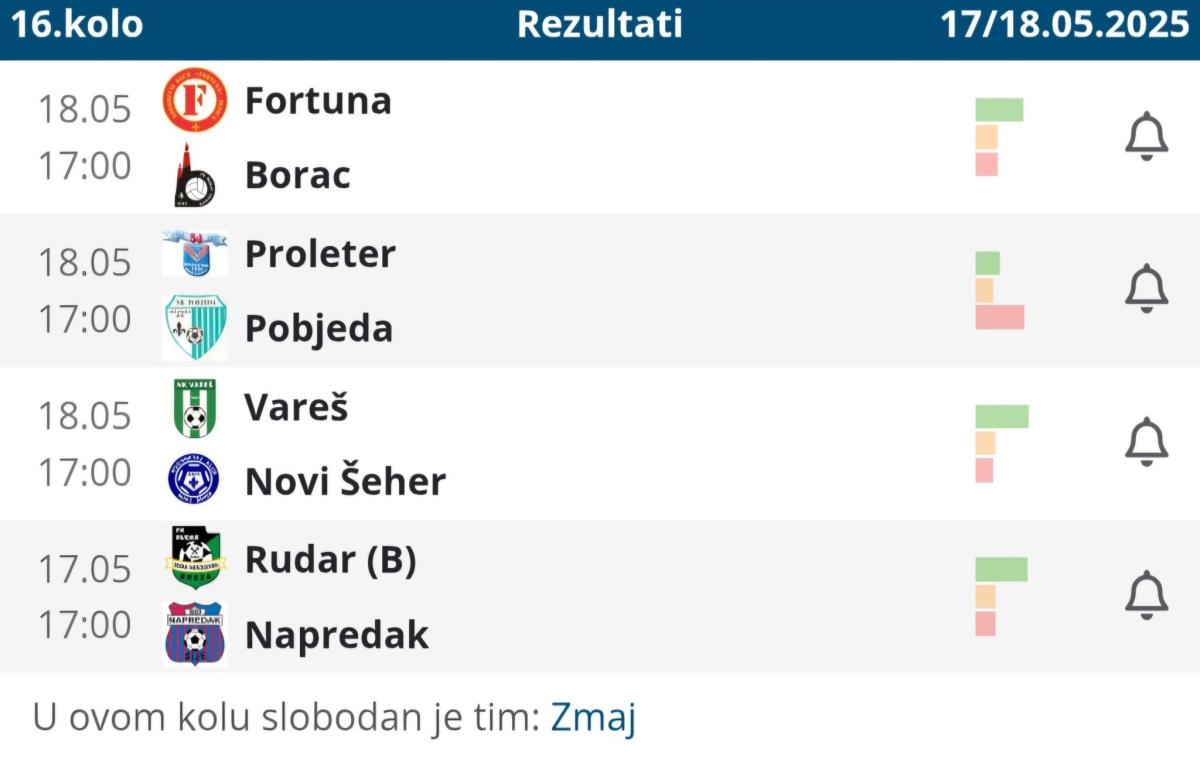Image resolution: width=1200 pixels, height=763 pixels.
Task: Click the Fortuna club crest
Action: [x=195, y=100]
